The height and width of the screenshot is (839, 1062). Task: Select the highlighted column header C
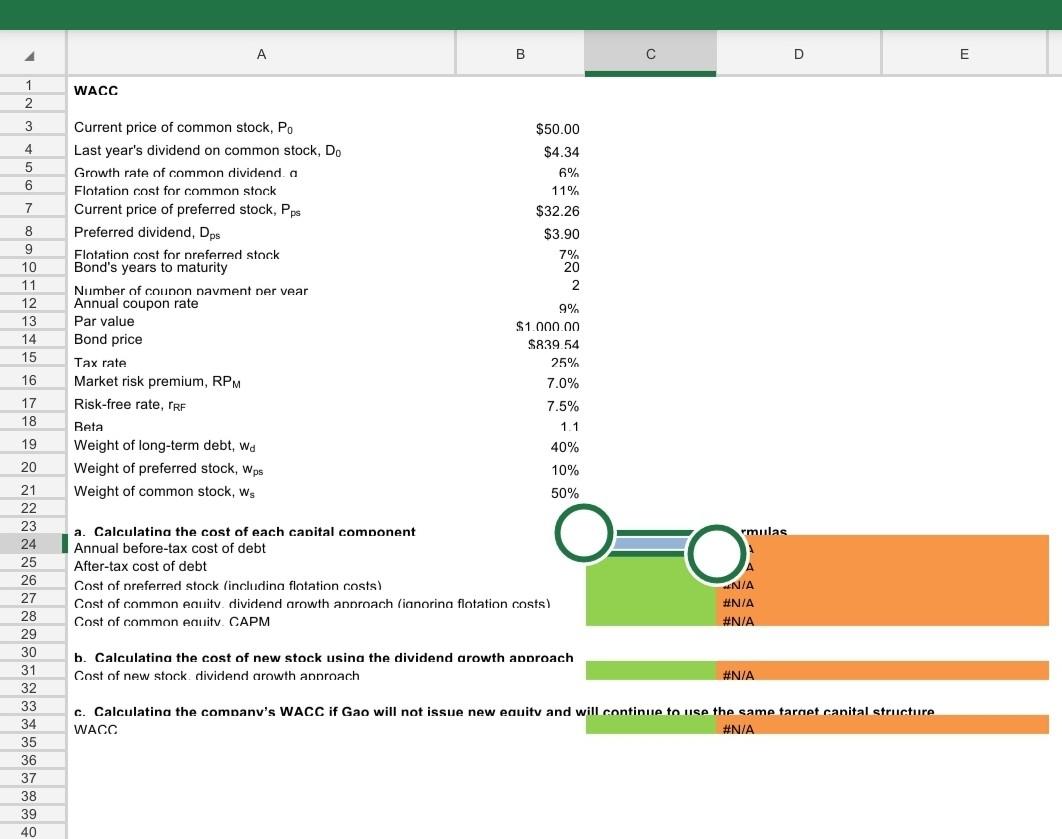pyautogui.click(x=650, y=53)
